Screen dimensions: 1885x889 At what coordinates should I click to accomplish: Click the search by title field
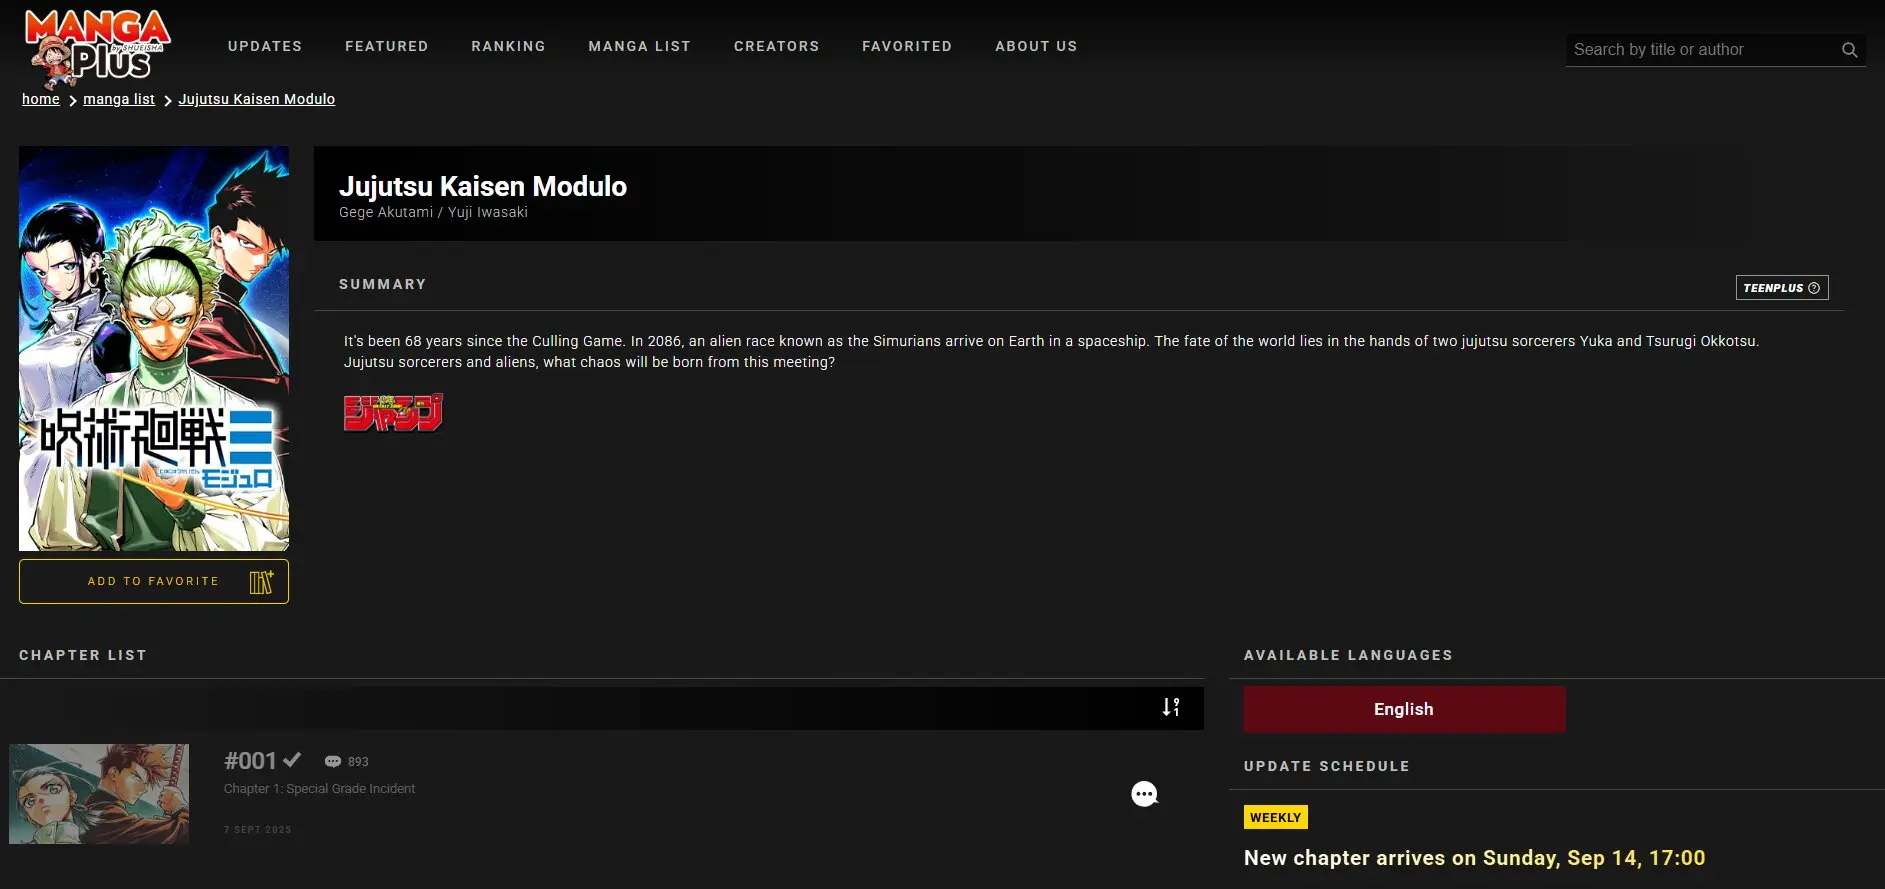[x=1703, y=50]
